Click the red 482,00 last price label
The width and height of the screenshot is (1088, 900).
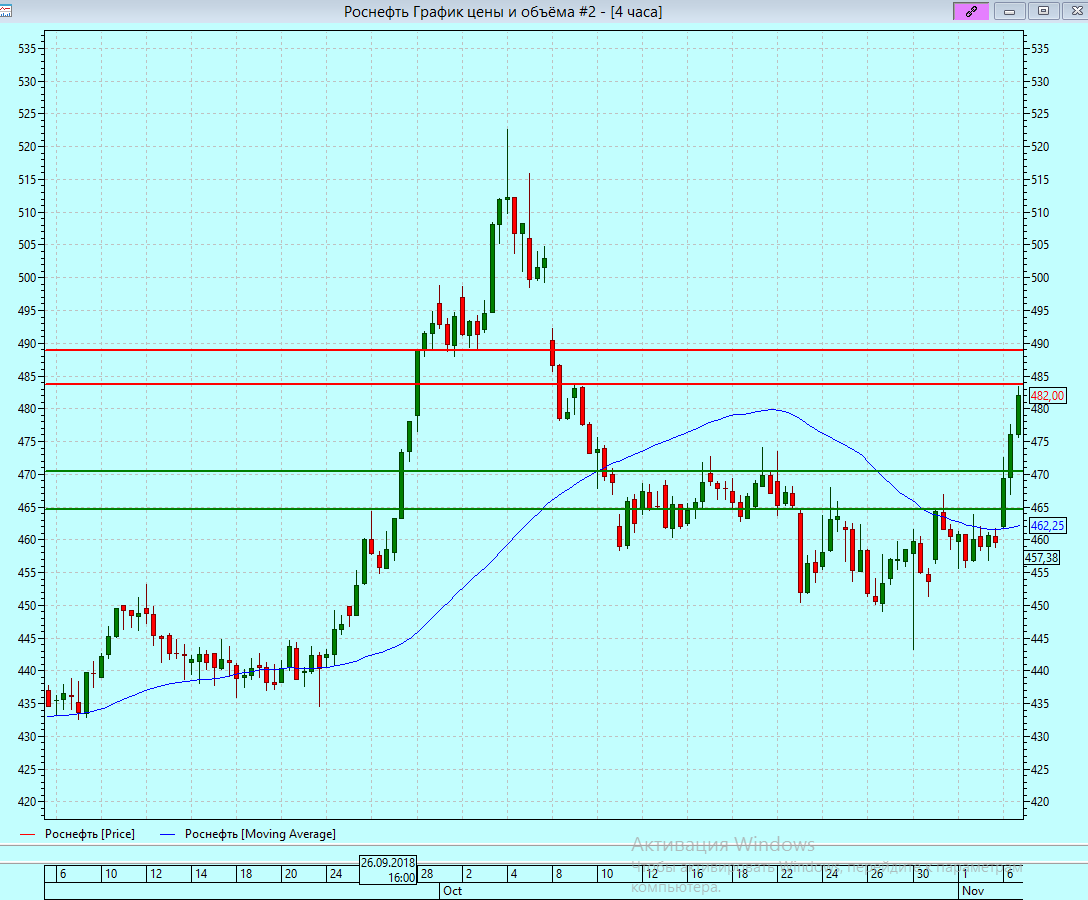pyautogui.click(x=1047, y=396)
